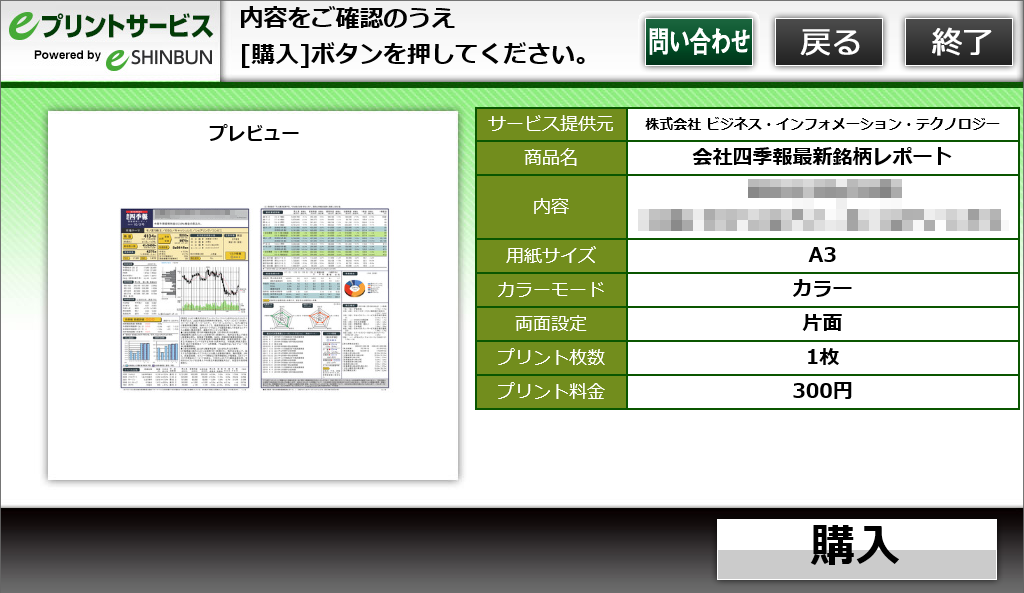Select the 300円 print fee value

click(822, 391)
